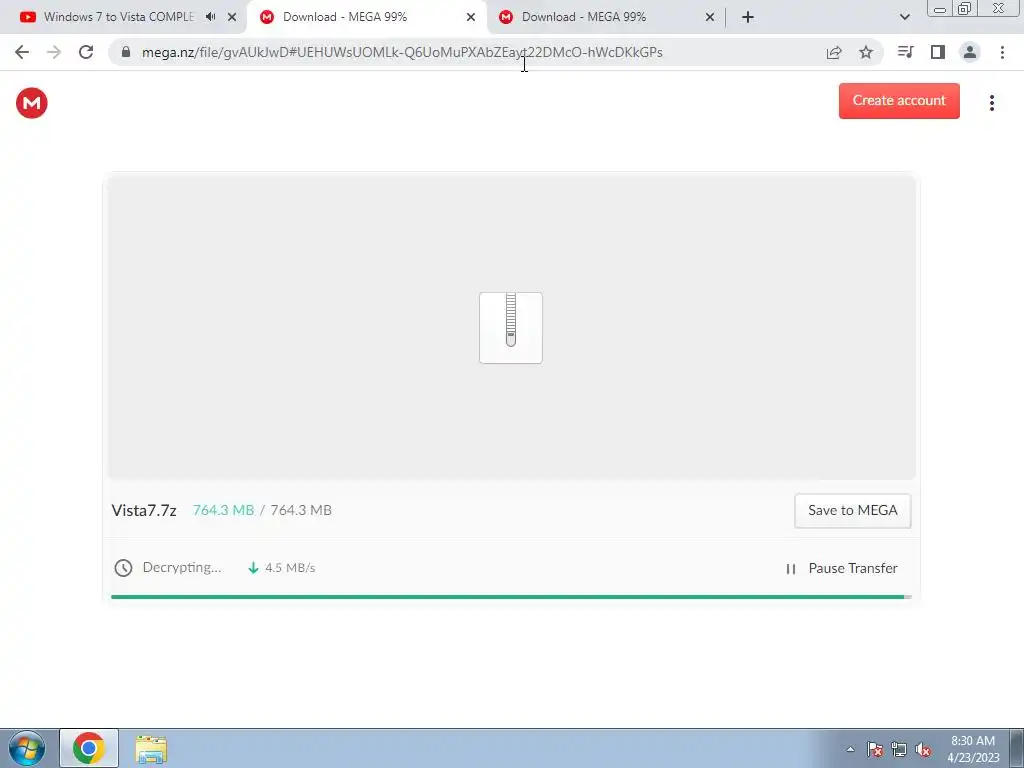Mute audio on the YouTube tab
Image resolution: width=1024 pixels, height=768 pixels.
point(210,17)
